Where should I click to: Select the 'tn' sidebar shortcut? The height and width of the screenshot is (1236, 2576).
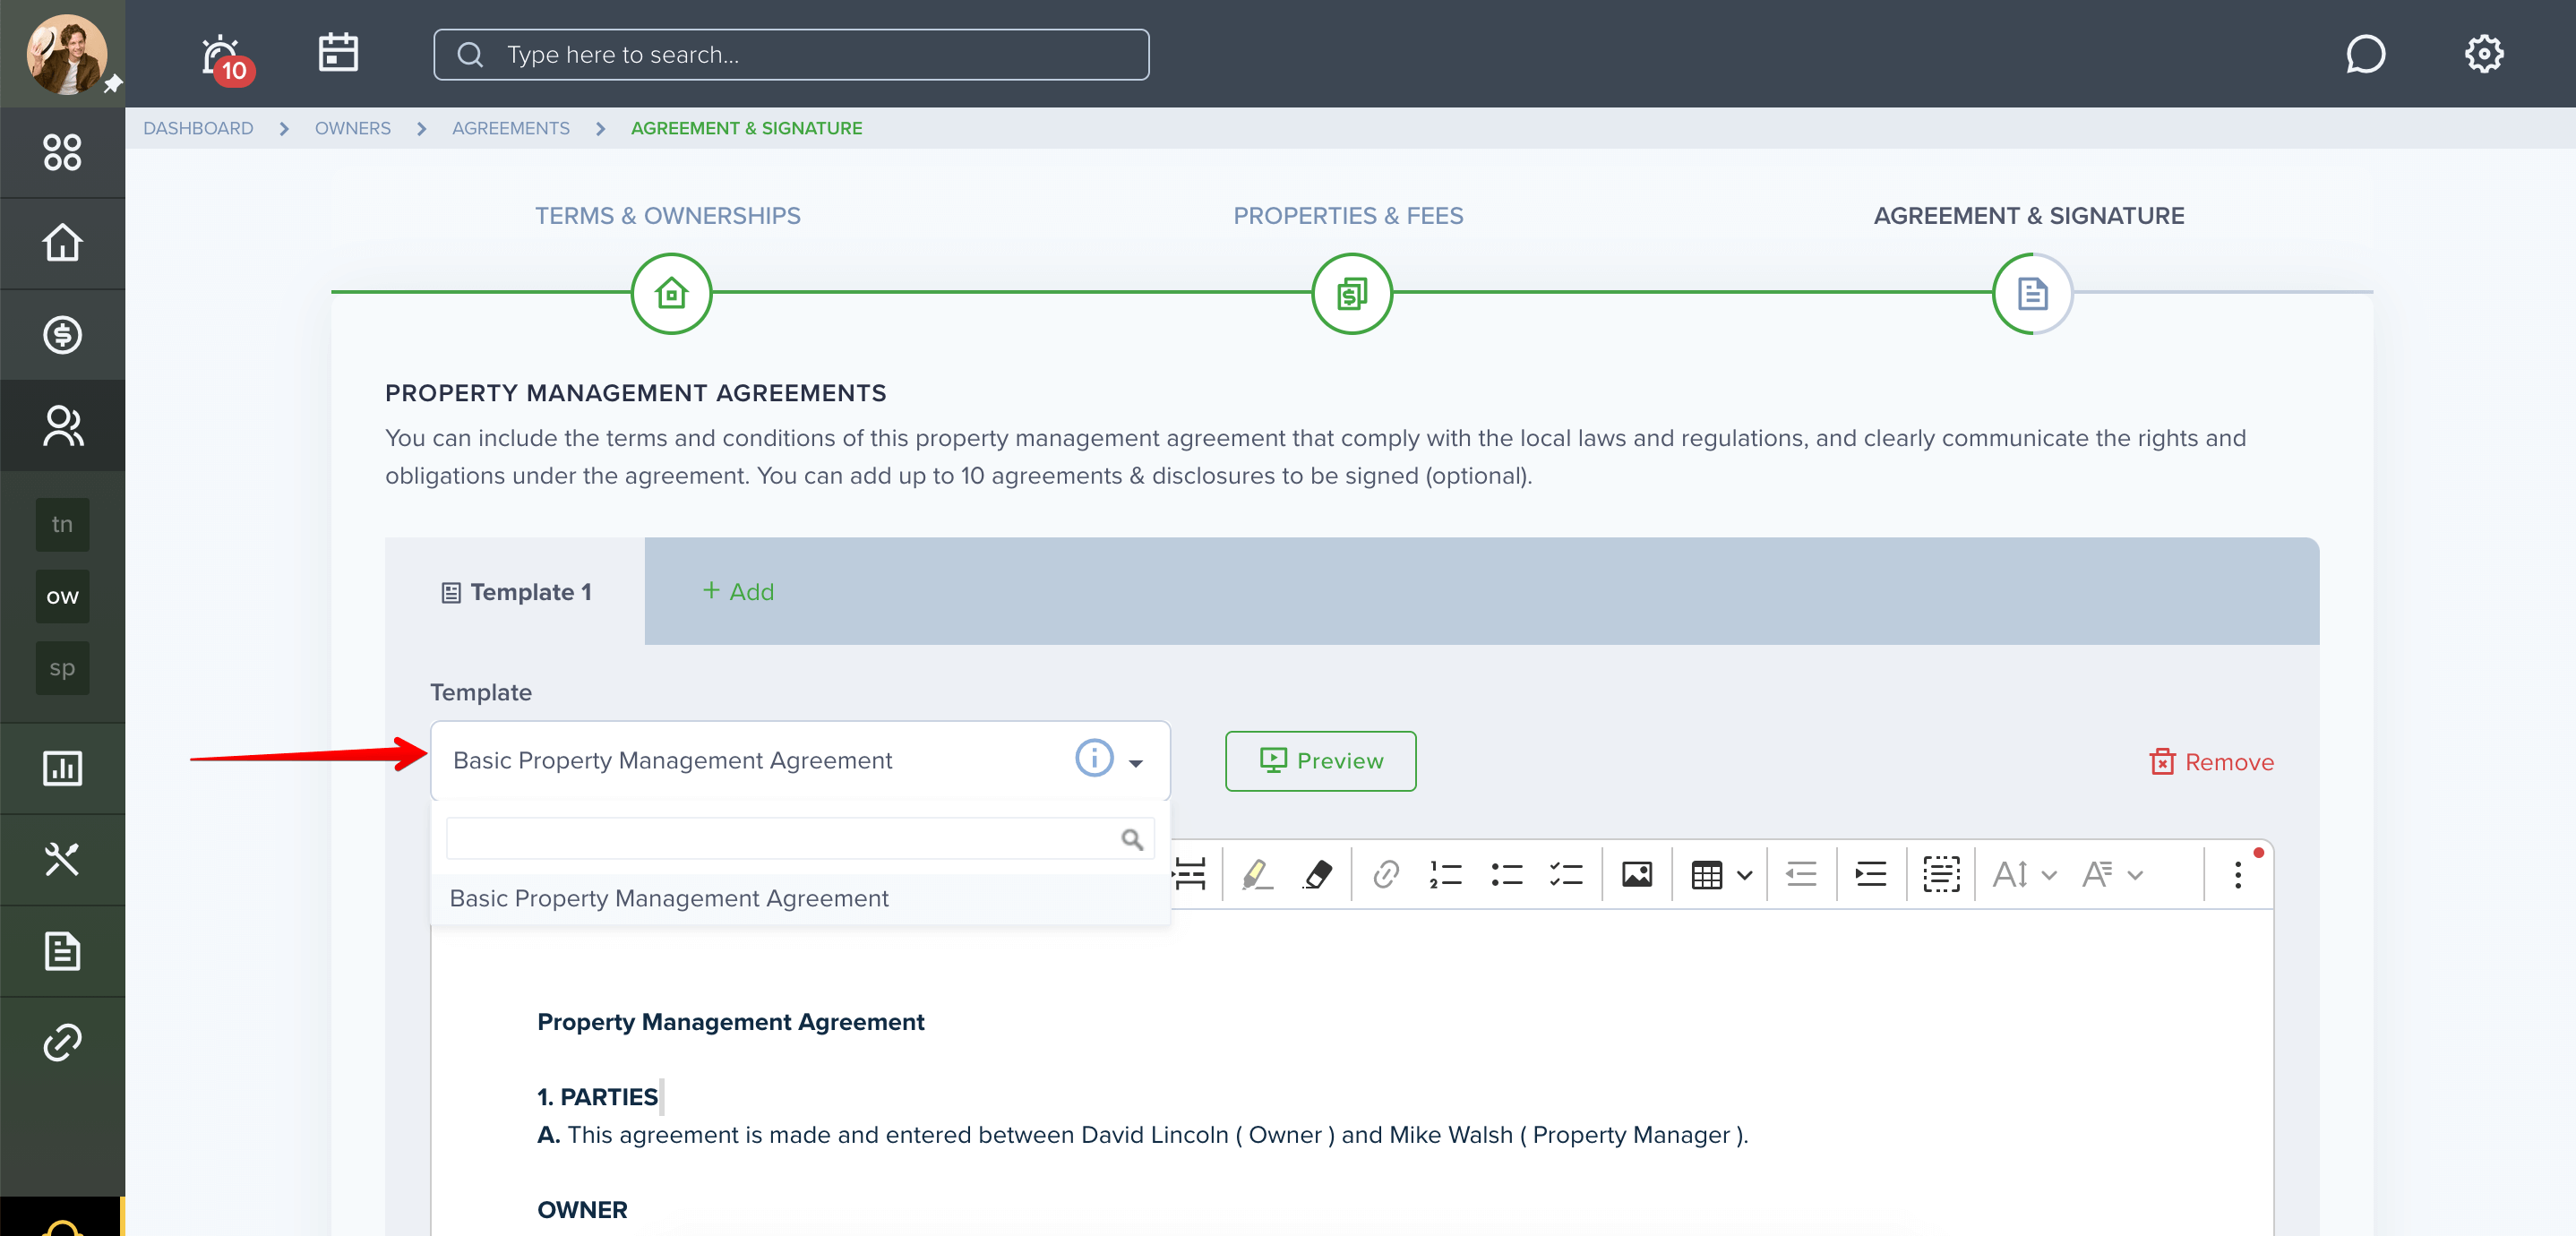(x=62, y=524)
